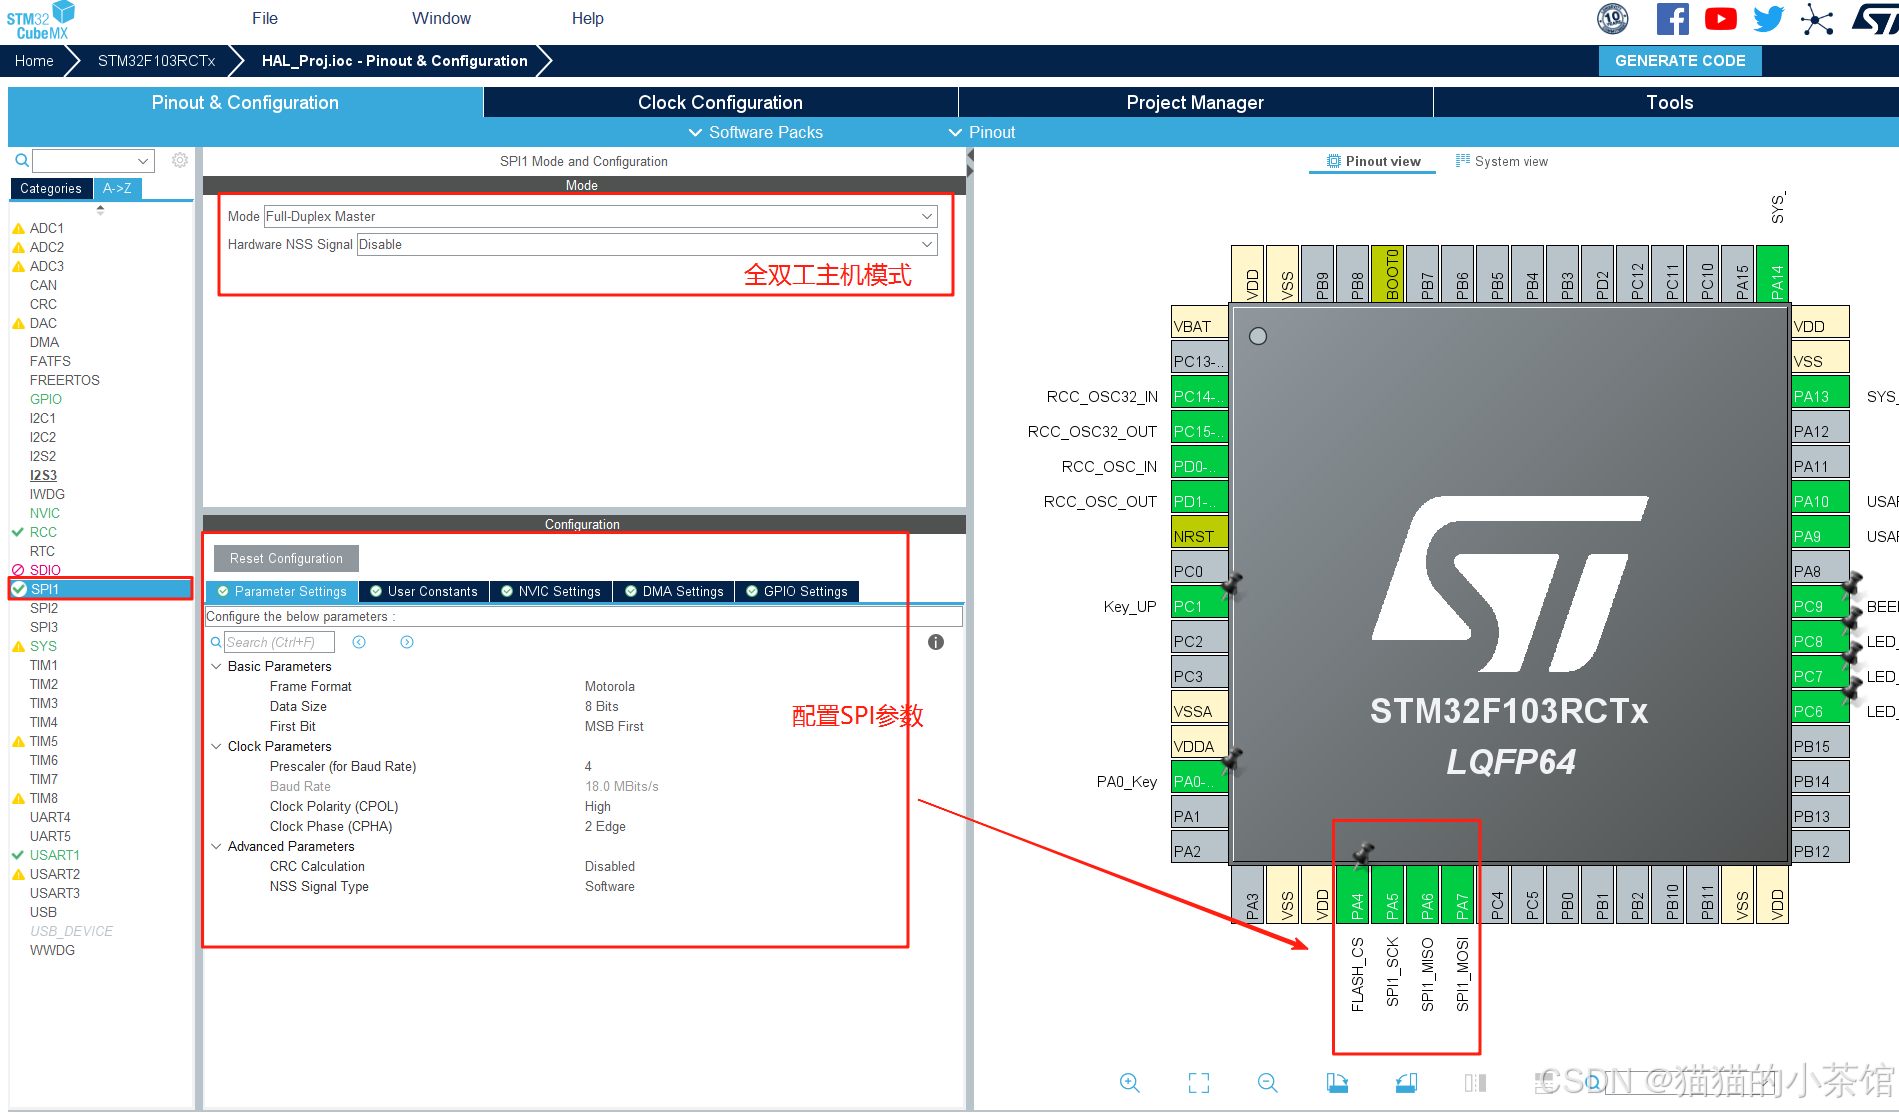
Task: Click the rotate clockwise icon below pinout
Action: point(1337,1083)
